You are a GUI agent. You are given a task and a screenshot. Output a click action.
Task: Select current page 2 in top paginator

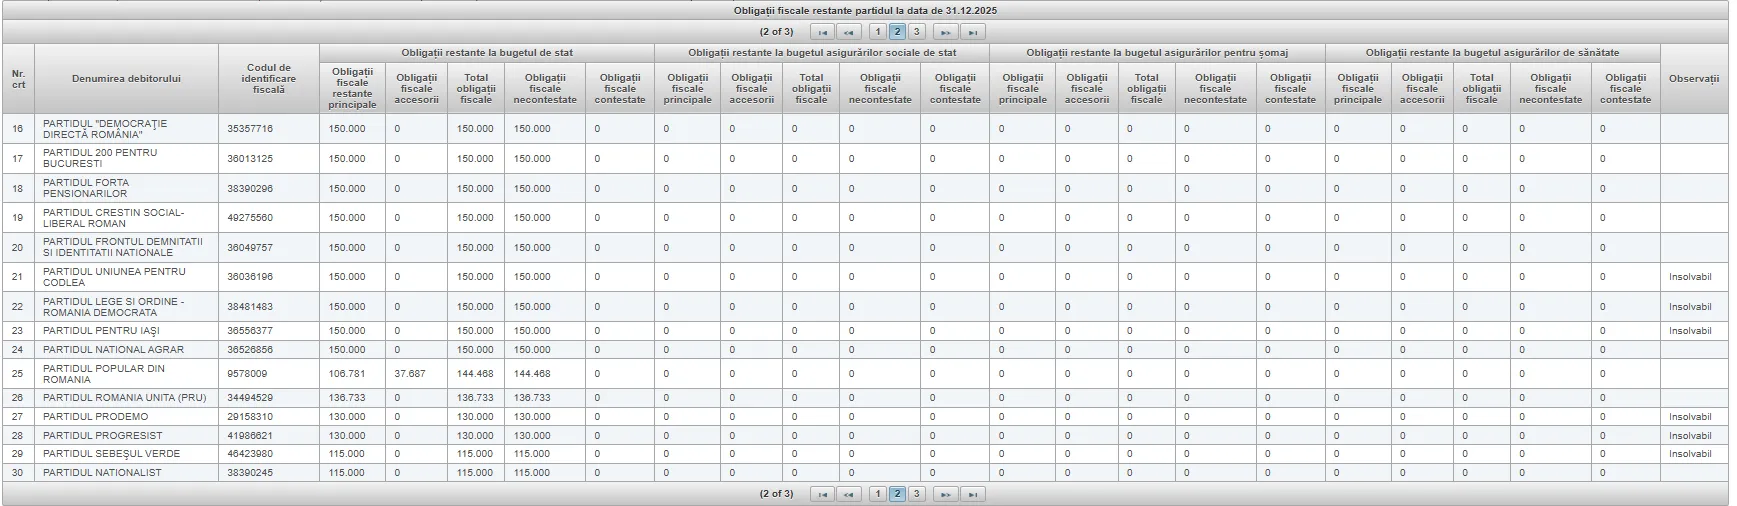[x=897, y=32]
